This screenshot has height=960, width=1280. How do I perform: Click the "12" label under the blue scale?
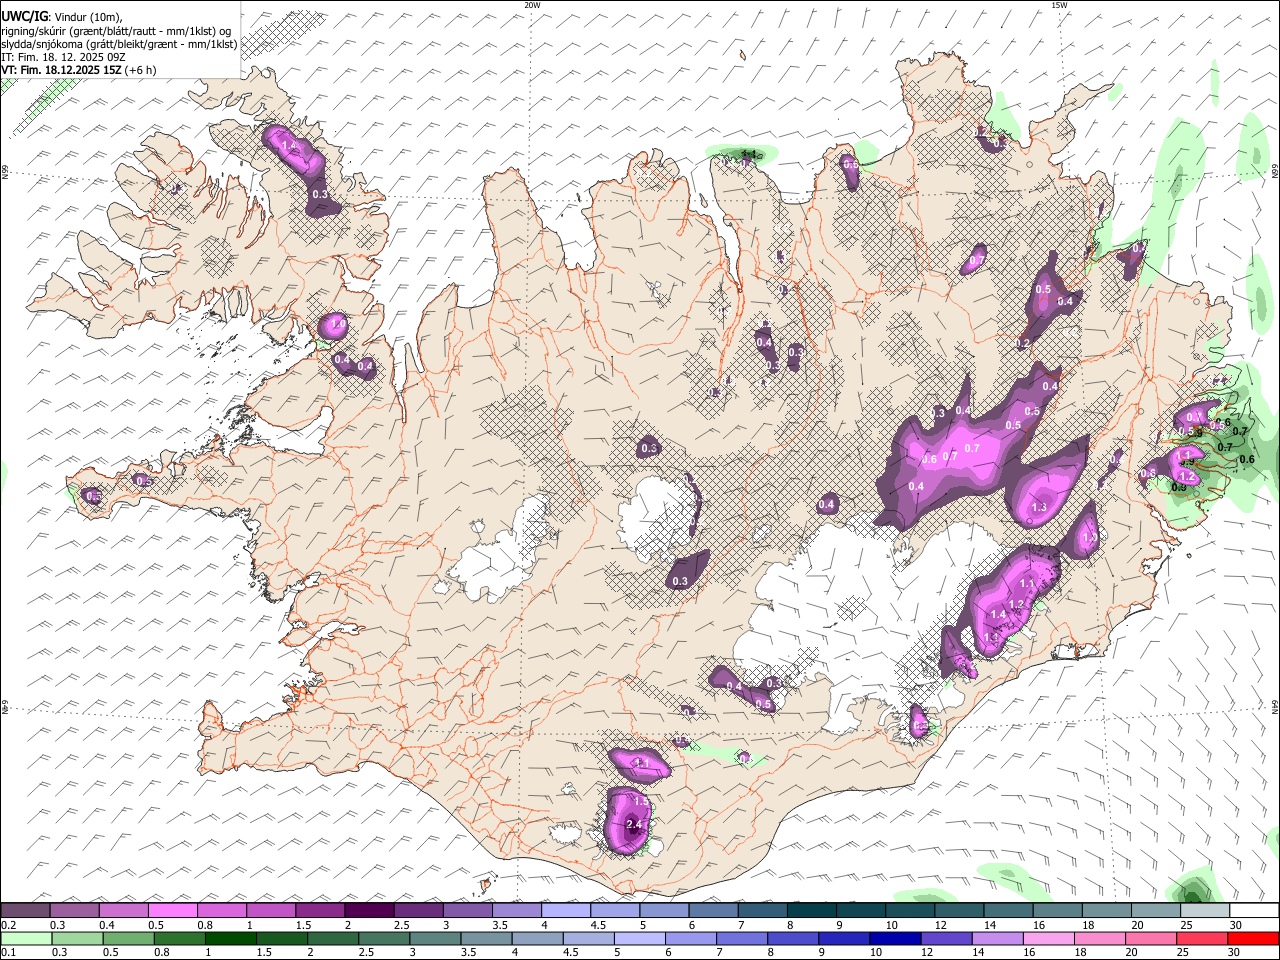[926, 953]
